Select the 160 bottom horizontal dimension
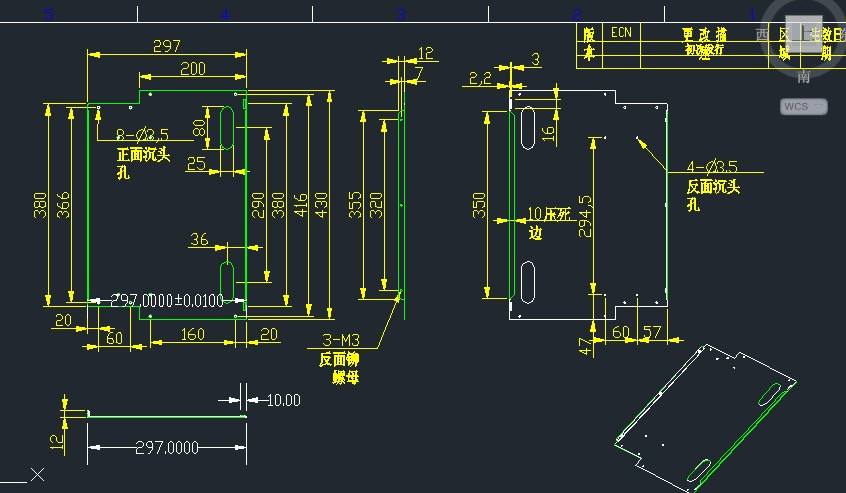 pyautogui.click(x=193, y=335)
